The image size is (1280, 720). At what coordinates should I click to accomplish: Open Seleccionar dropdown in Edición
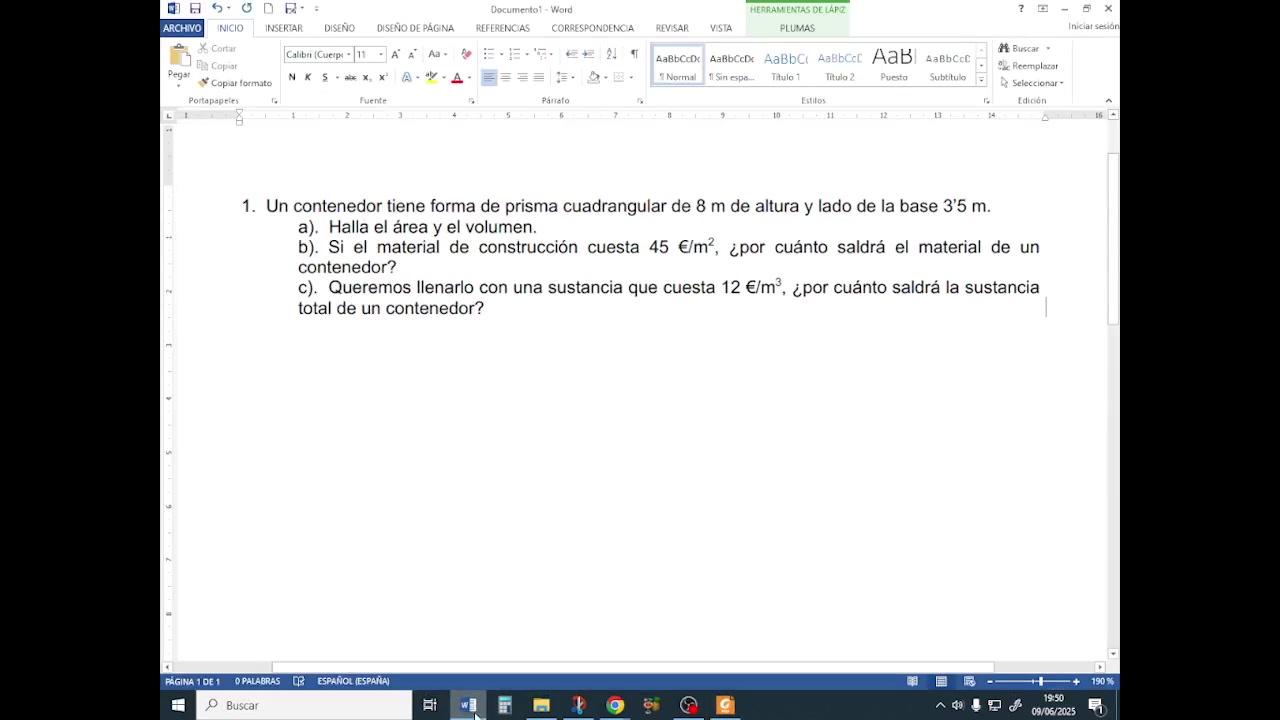coord(1031,83)
